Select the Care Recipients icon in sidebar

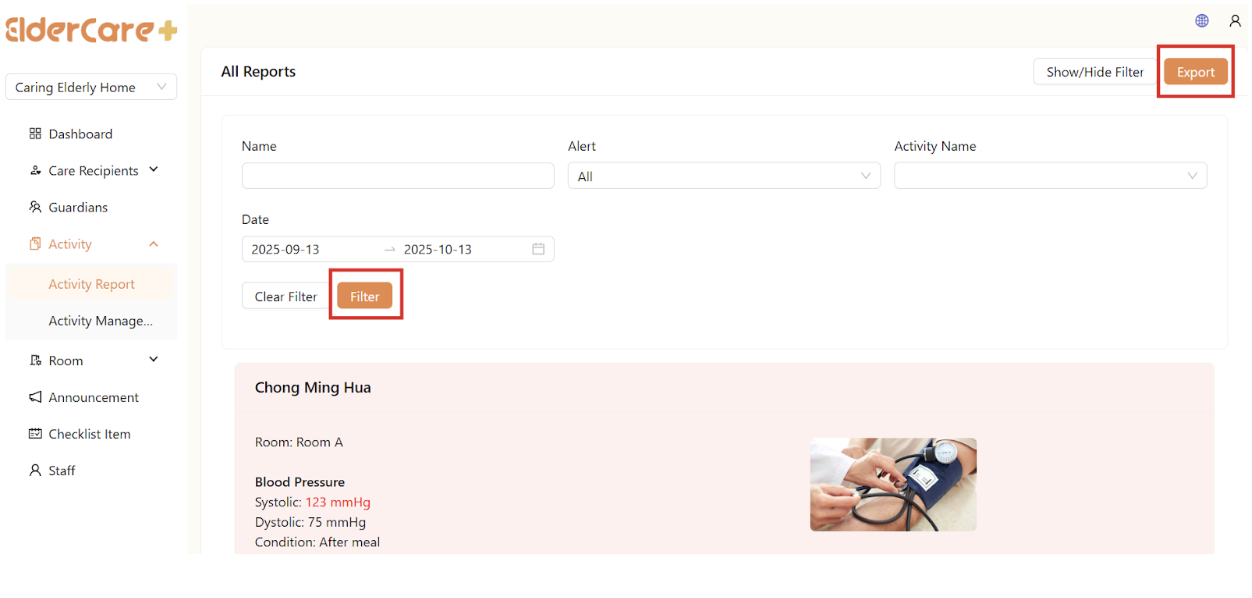pyautogui.click(x=33, y=170)
